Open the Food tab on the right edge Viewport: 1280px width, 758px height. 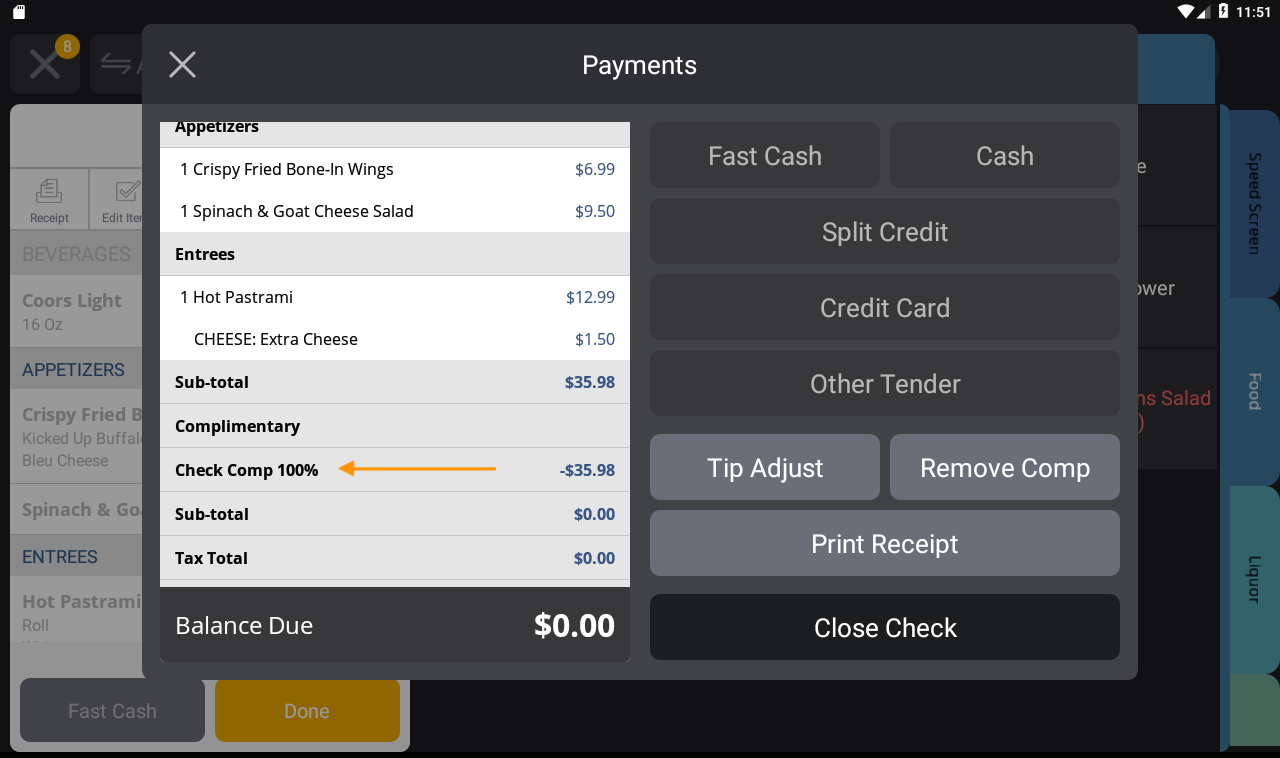pos(1253,394)
